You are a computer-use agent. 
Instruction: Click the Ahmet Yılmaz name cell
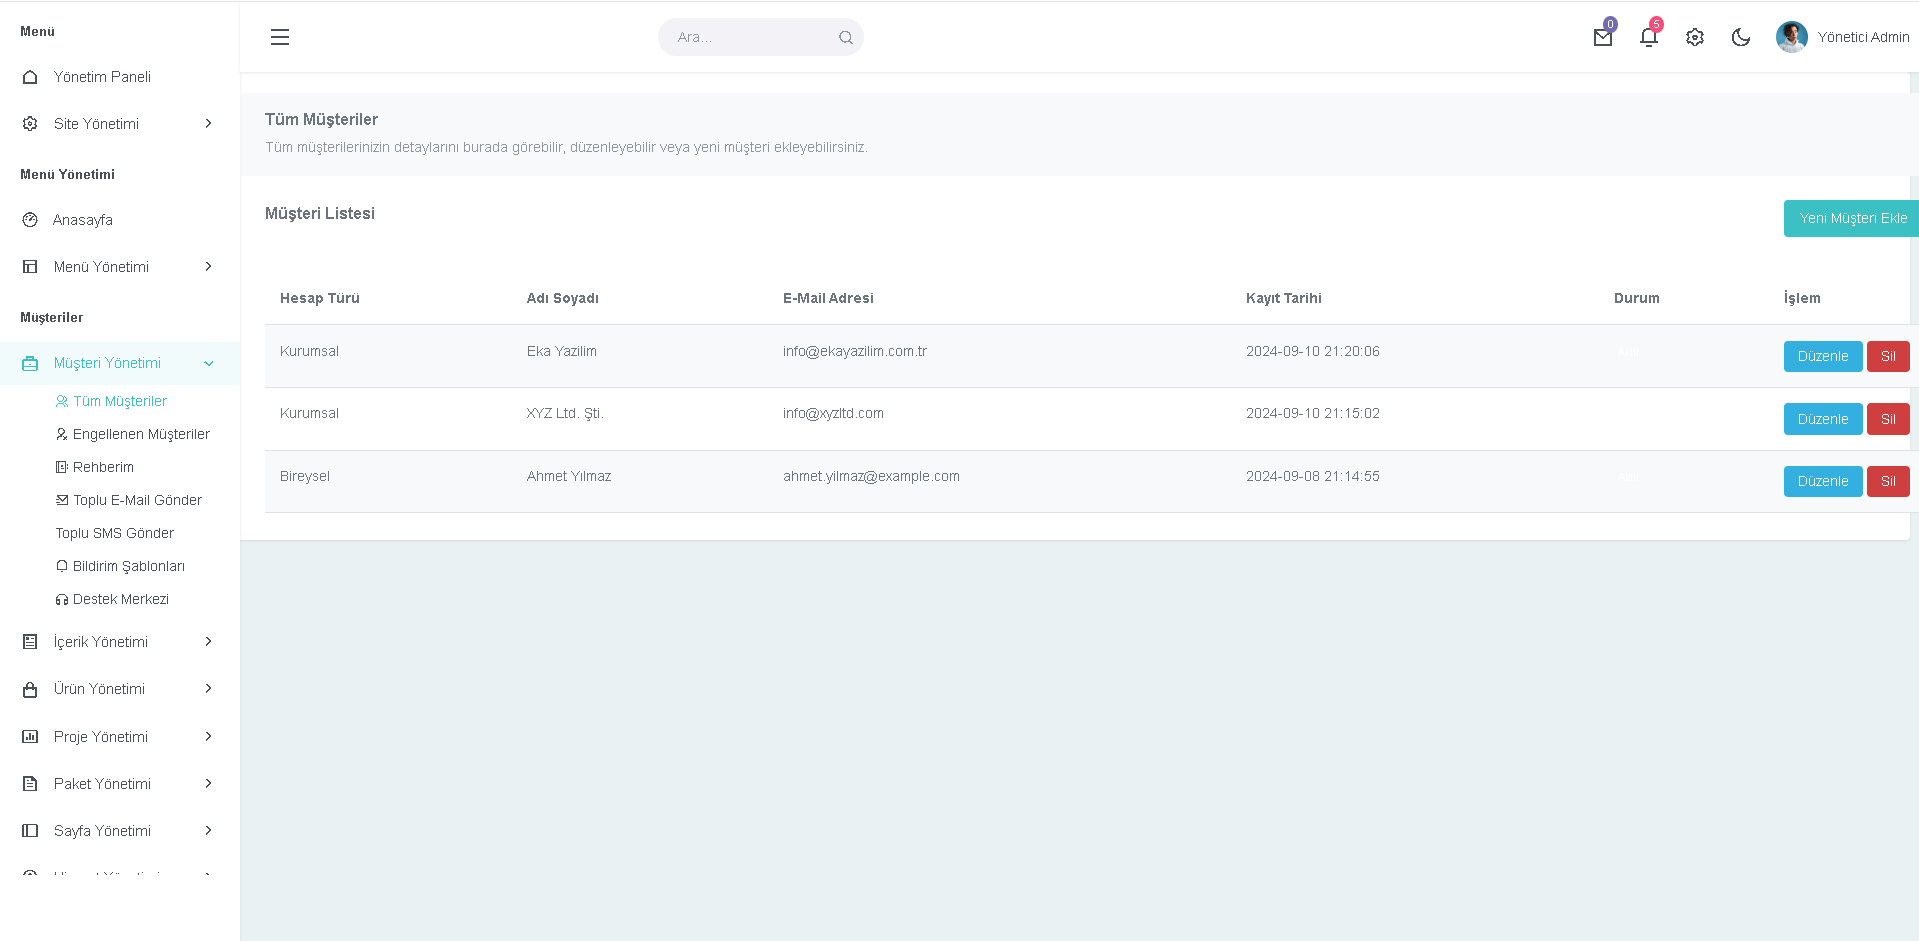tap(569, 476)
